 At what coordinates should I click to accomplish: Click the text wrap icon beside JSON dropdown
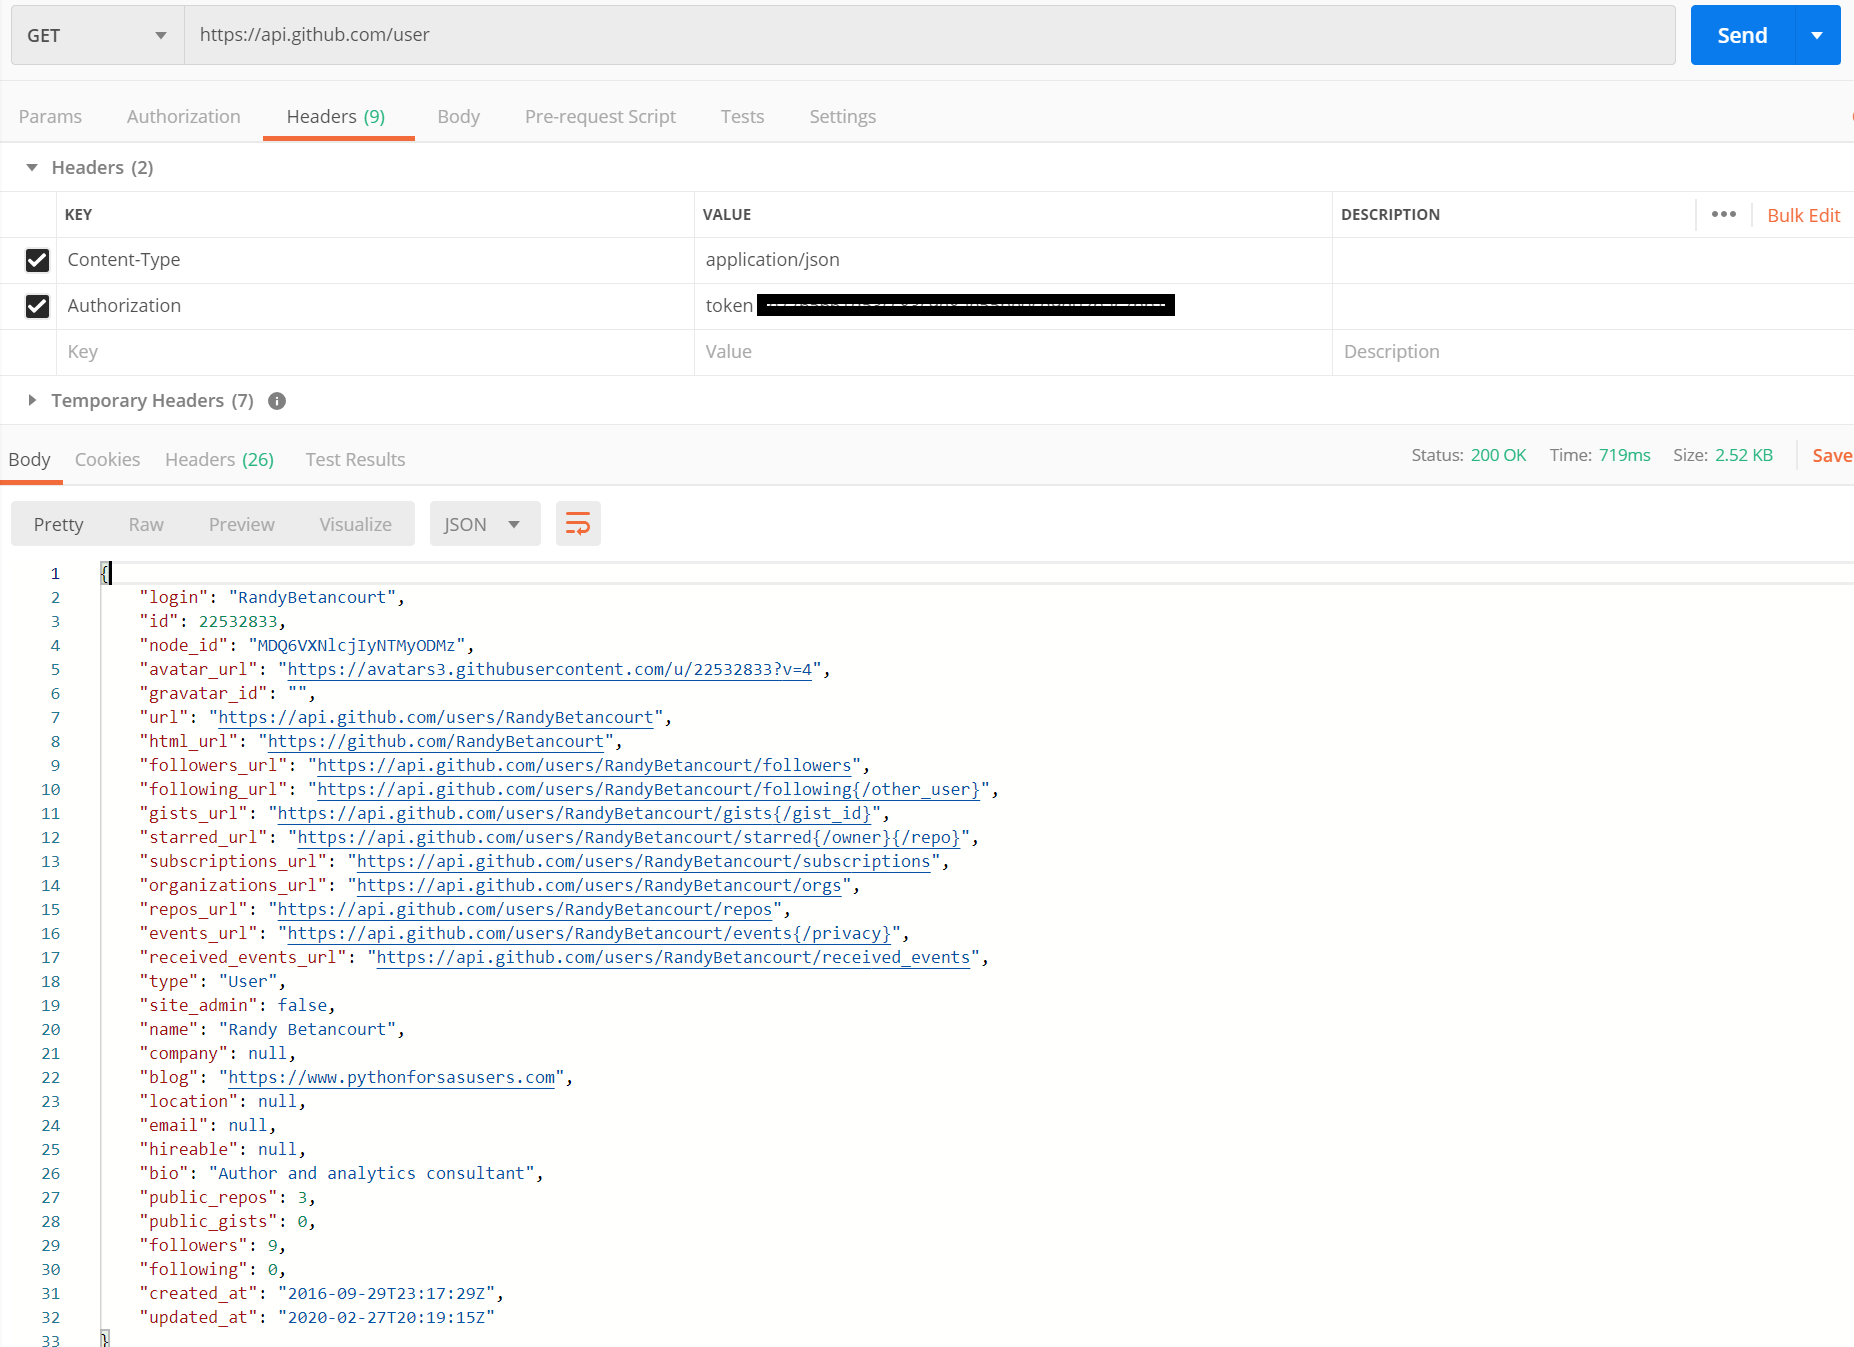(578, 523)
